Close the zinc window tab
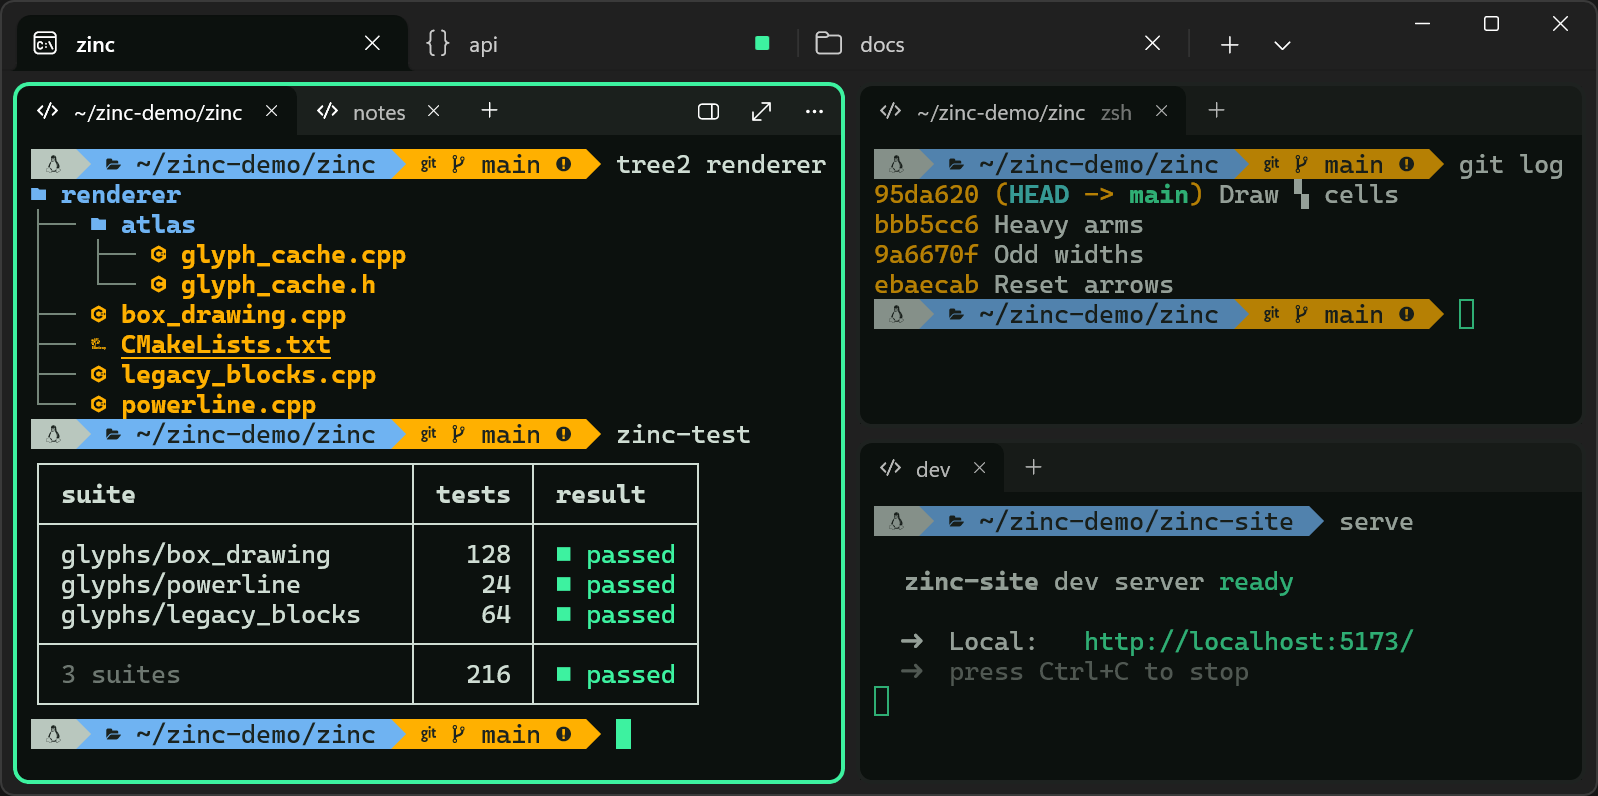Viewport: 1598px width, 796px height. pyautogui.click(x=372, y=43)
